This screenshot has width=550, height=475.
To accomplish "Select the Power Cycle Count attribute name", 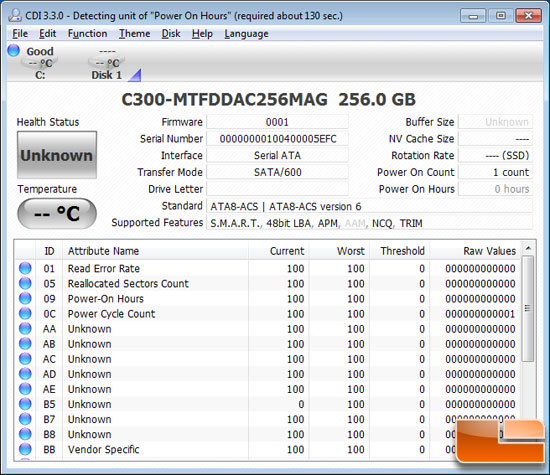I will coord(111,314).
